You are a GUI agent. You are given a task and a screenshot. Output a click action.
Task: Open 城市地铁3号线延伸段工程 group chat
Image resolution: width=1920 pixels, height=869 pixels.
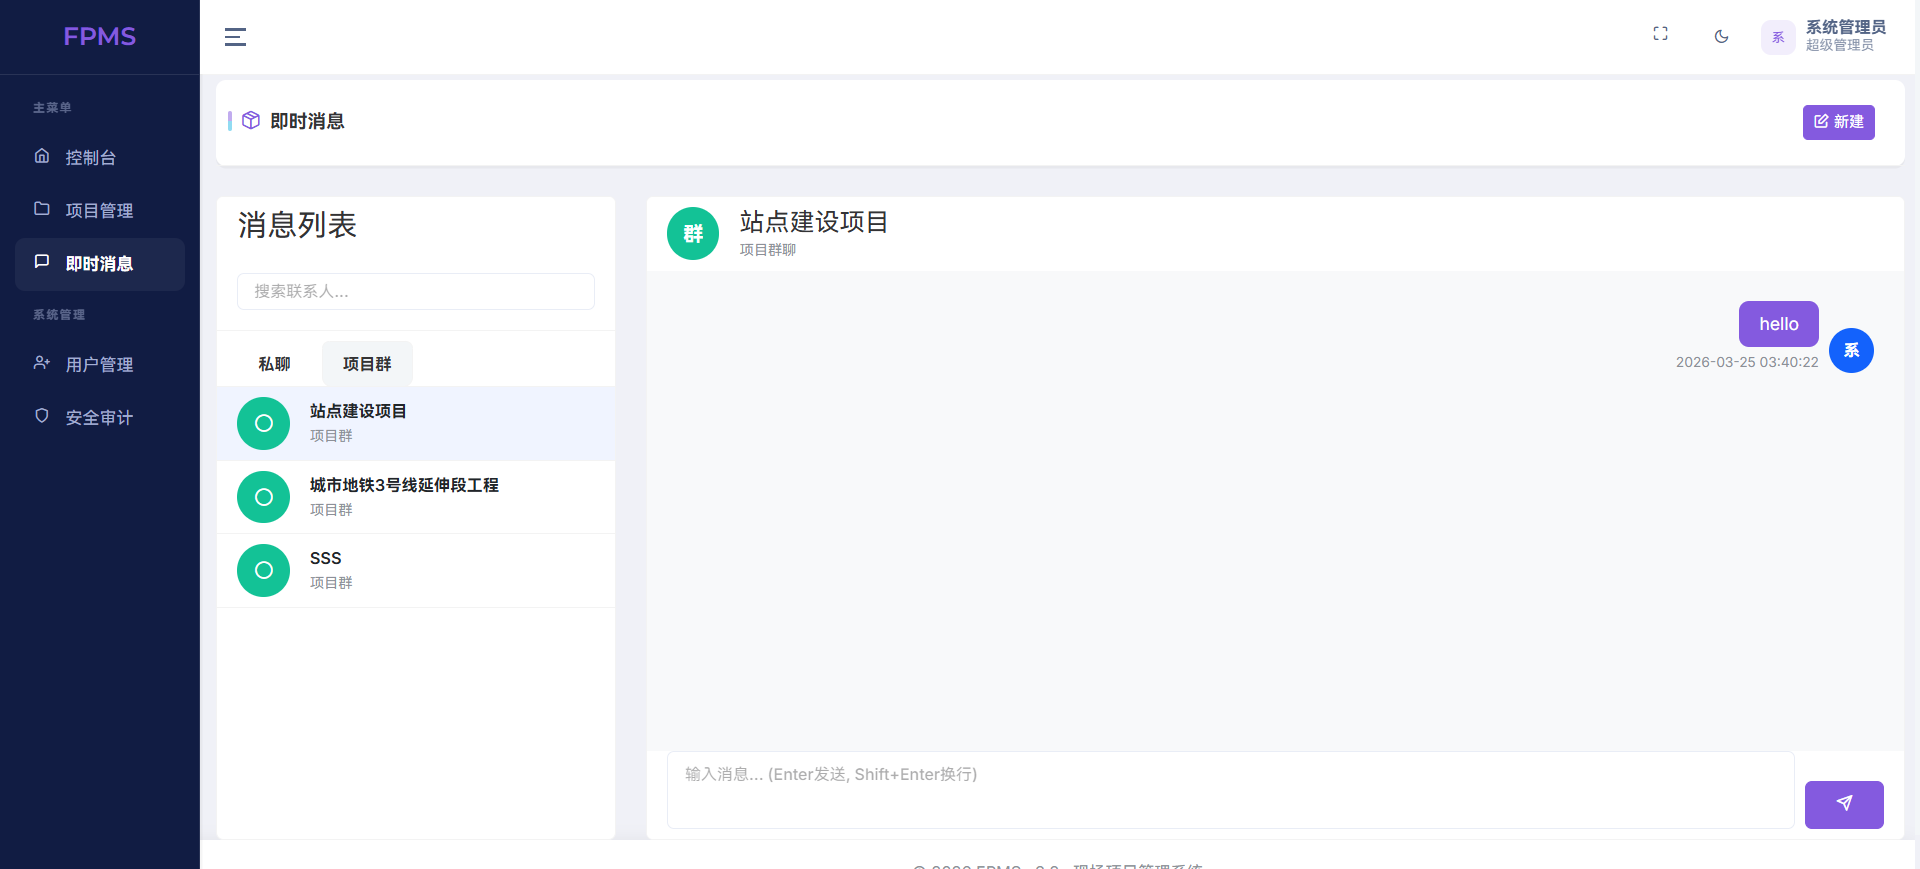point(415,497)
